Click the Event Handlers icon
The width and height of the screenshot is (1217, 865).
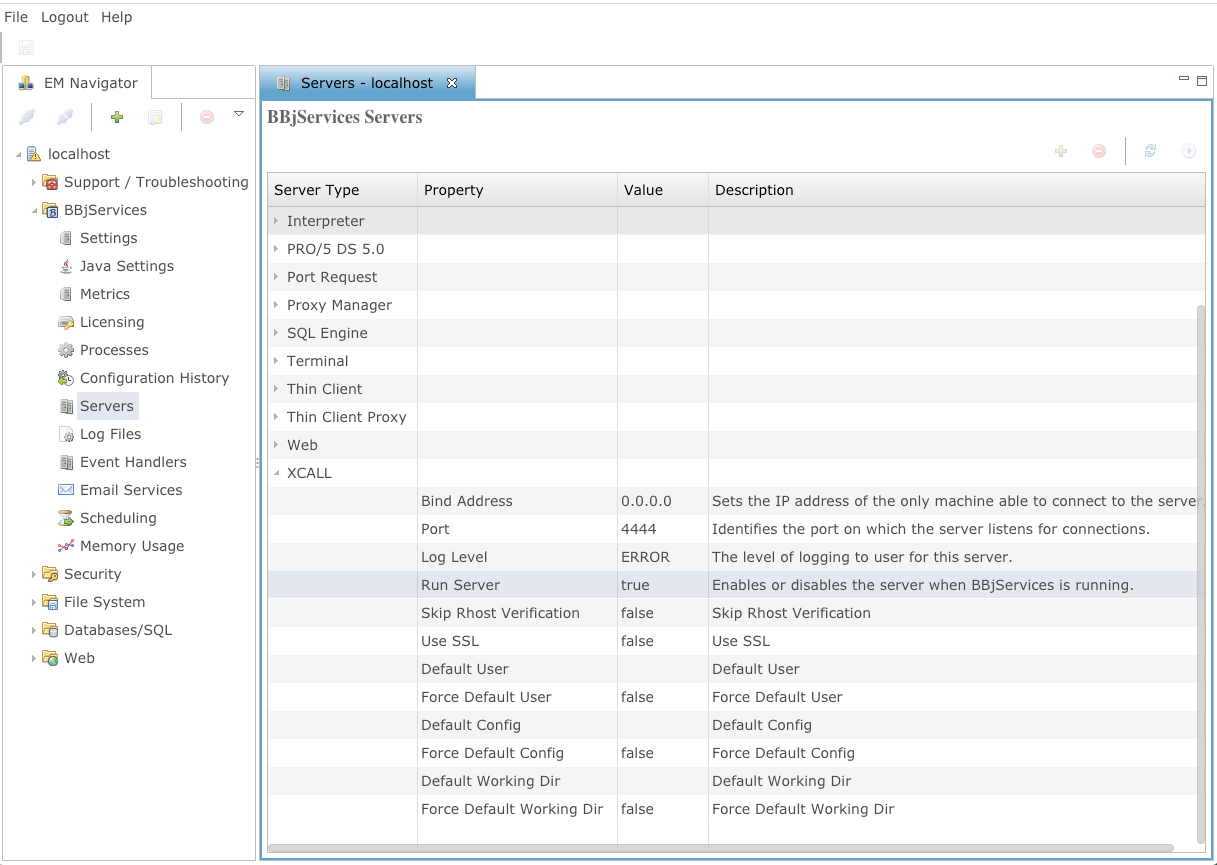click(x=66, y=462)
